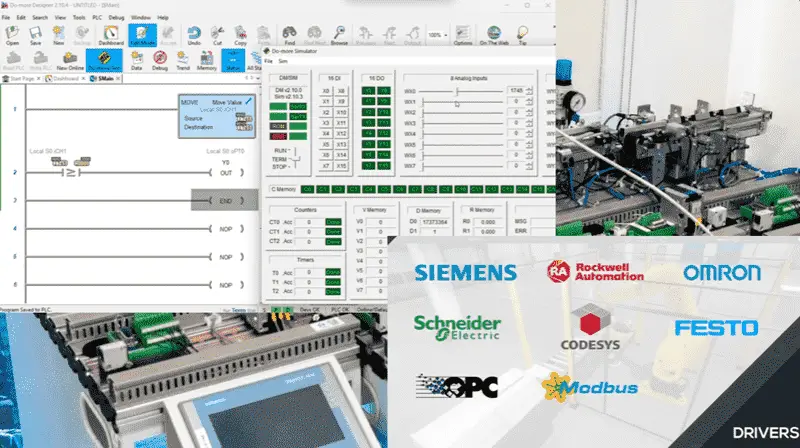Click the Undo toolbar icon

[x=194, y=35]
